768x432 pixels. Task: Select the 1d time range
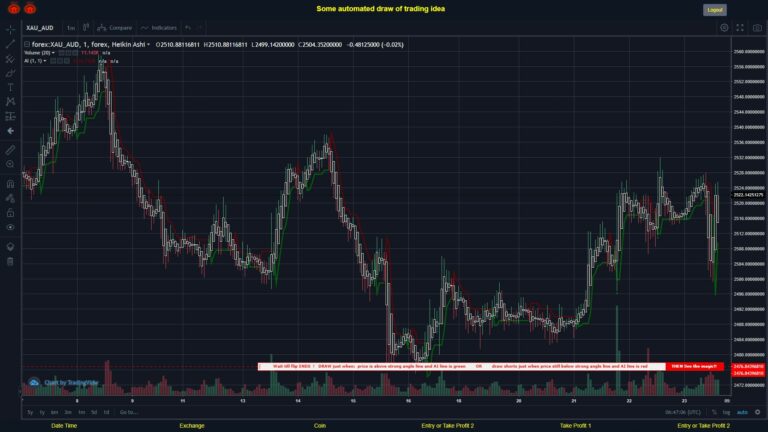106,412
